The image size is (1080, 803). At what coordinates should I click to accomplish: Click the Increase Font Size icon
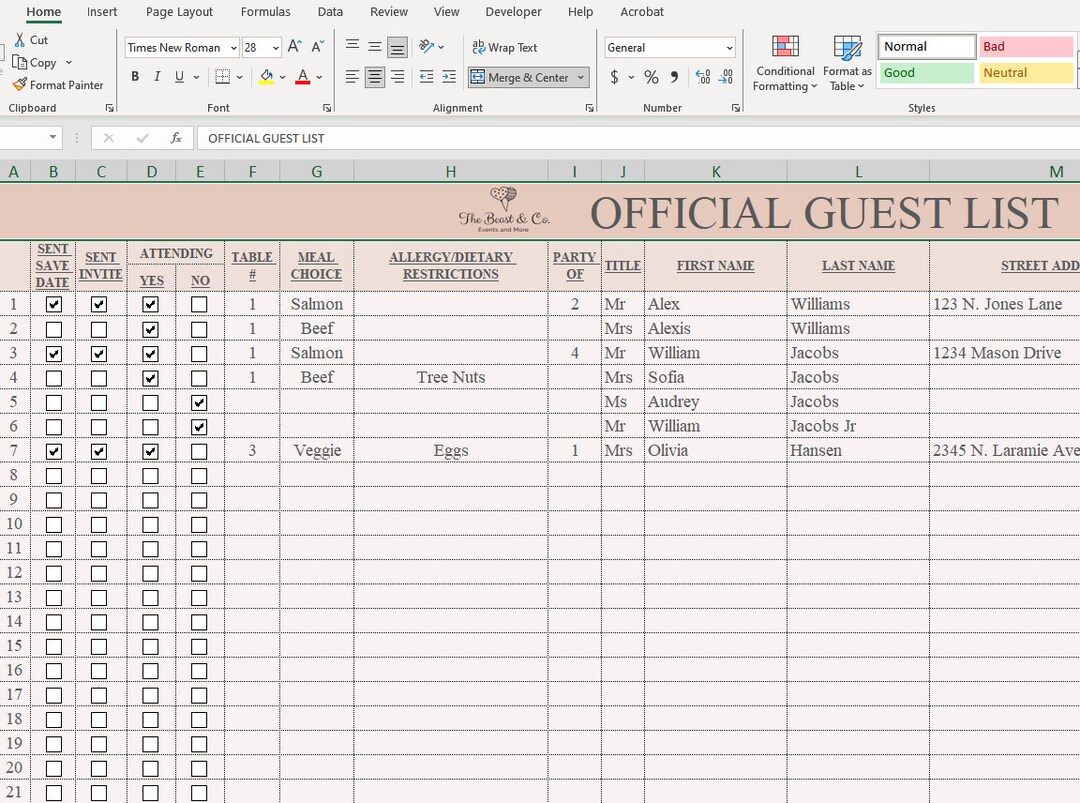point(292,45)
